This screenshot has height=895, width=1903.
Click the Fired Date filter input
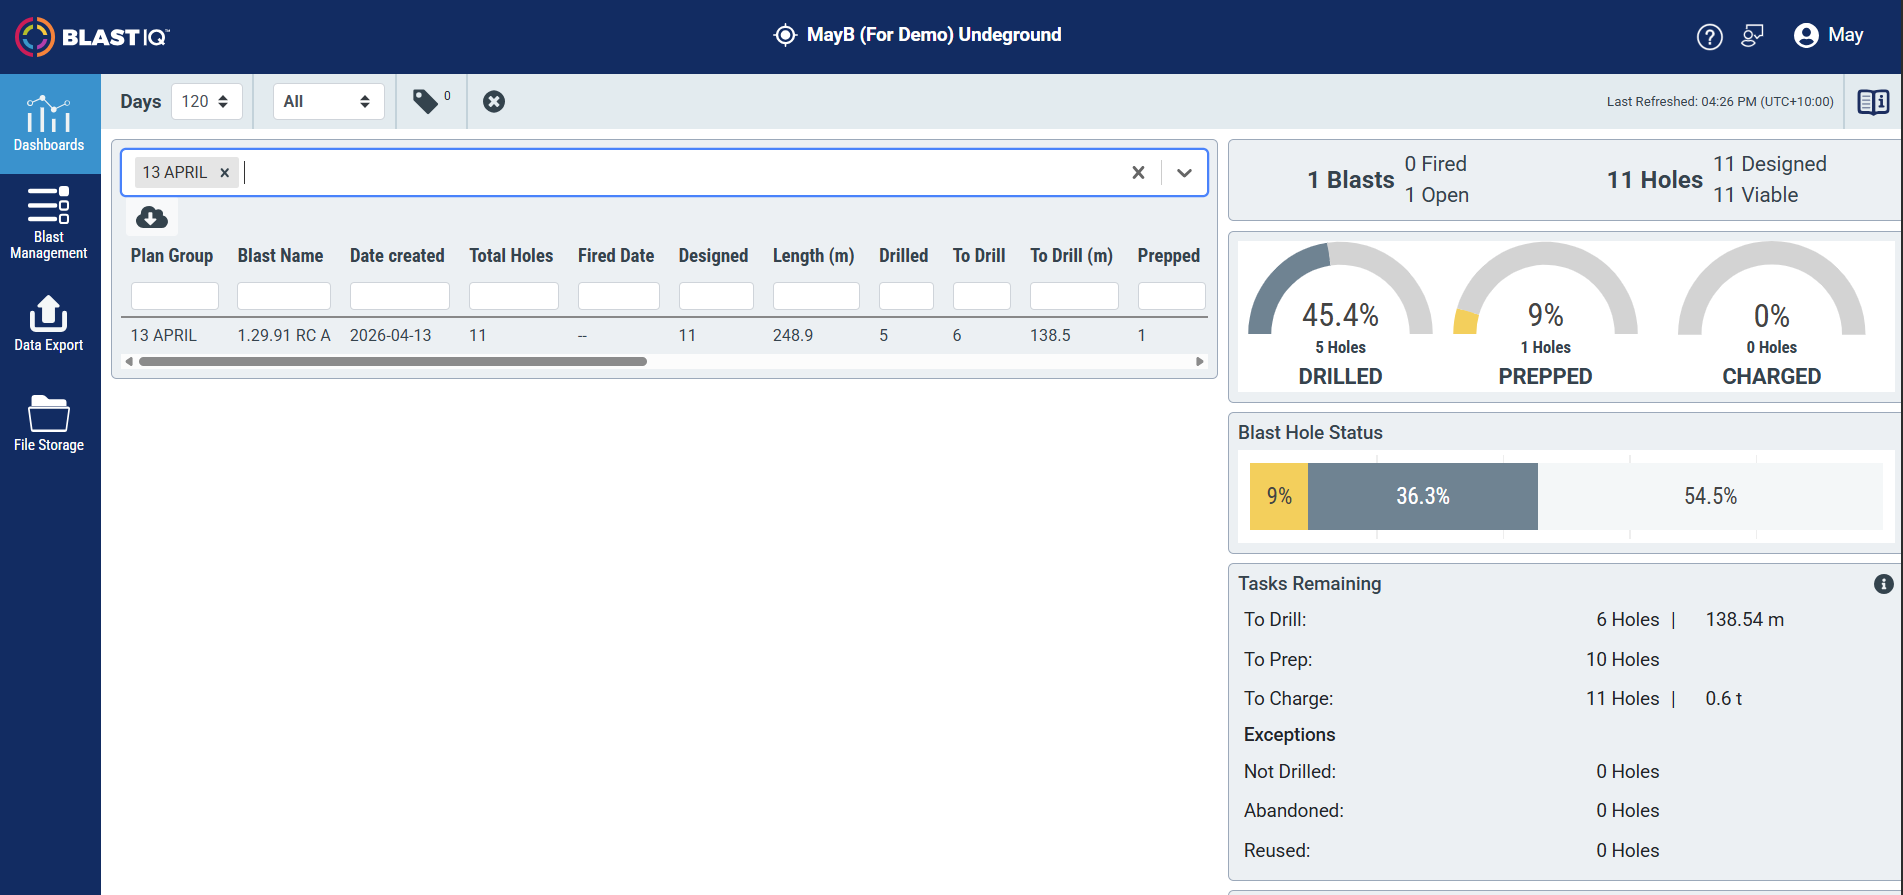[x=618, y=296]
